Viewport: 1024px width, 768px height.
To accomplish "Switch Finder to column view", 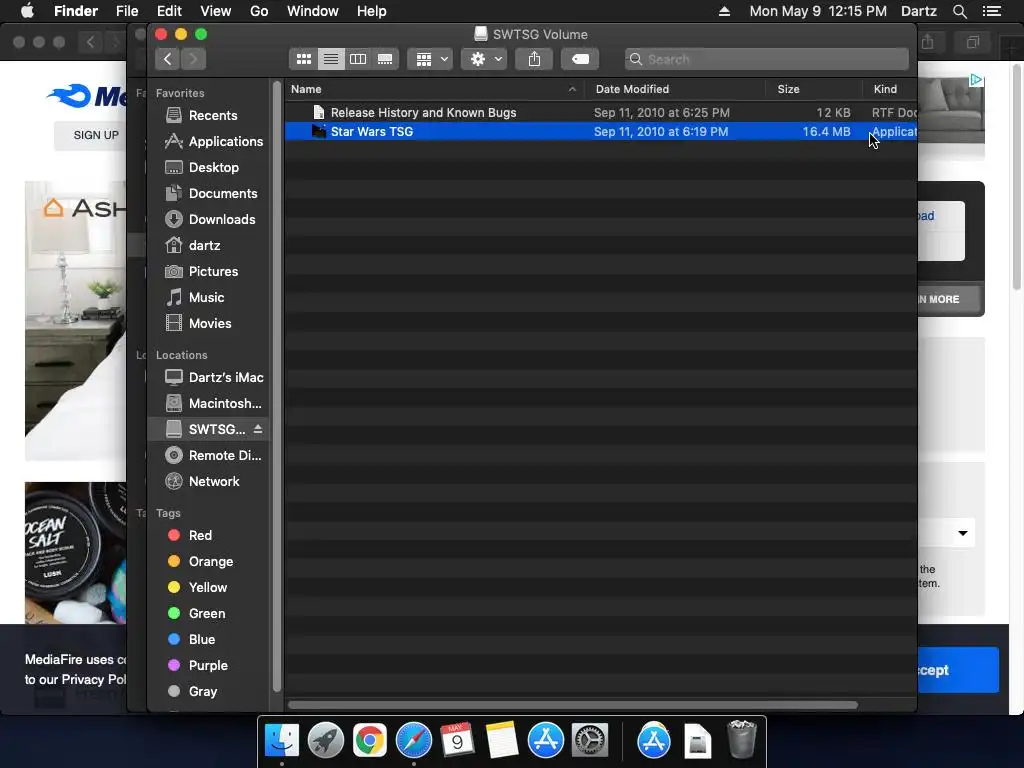I will click(x=358, y=59).
